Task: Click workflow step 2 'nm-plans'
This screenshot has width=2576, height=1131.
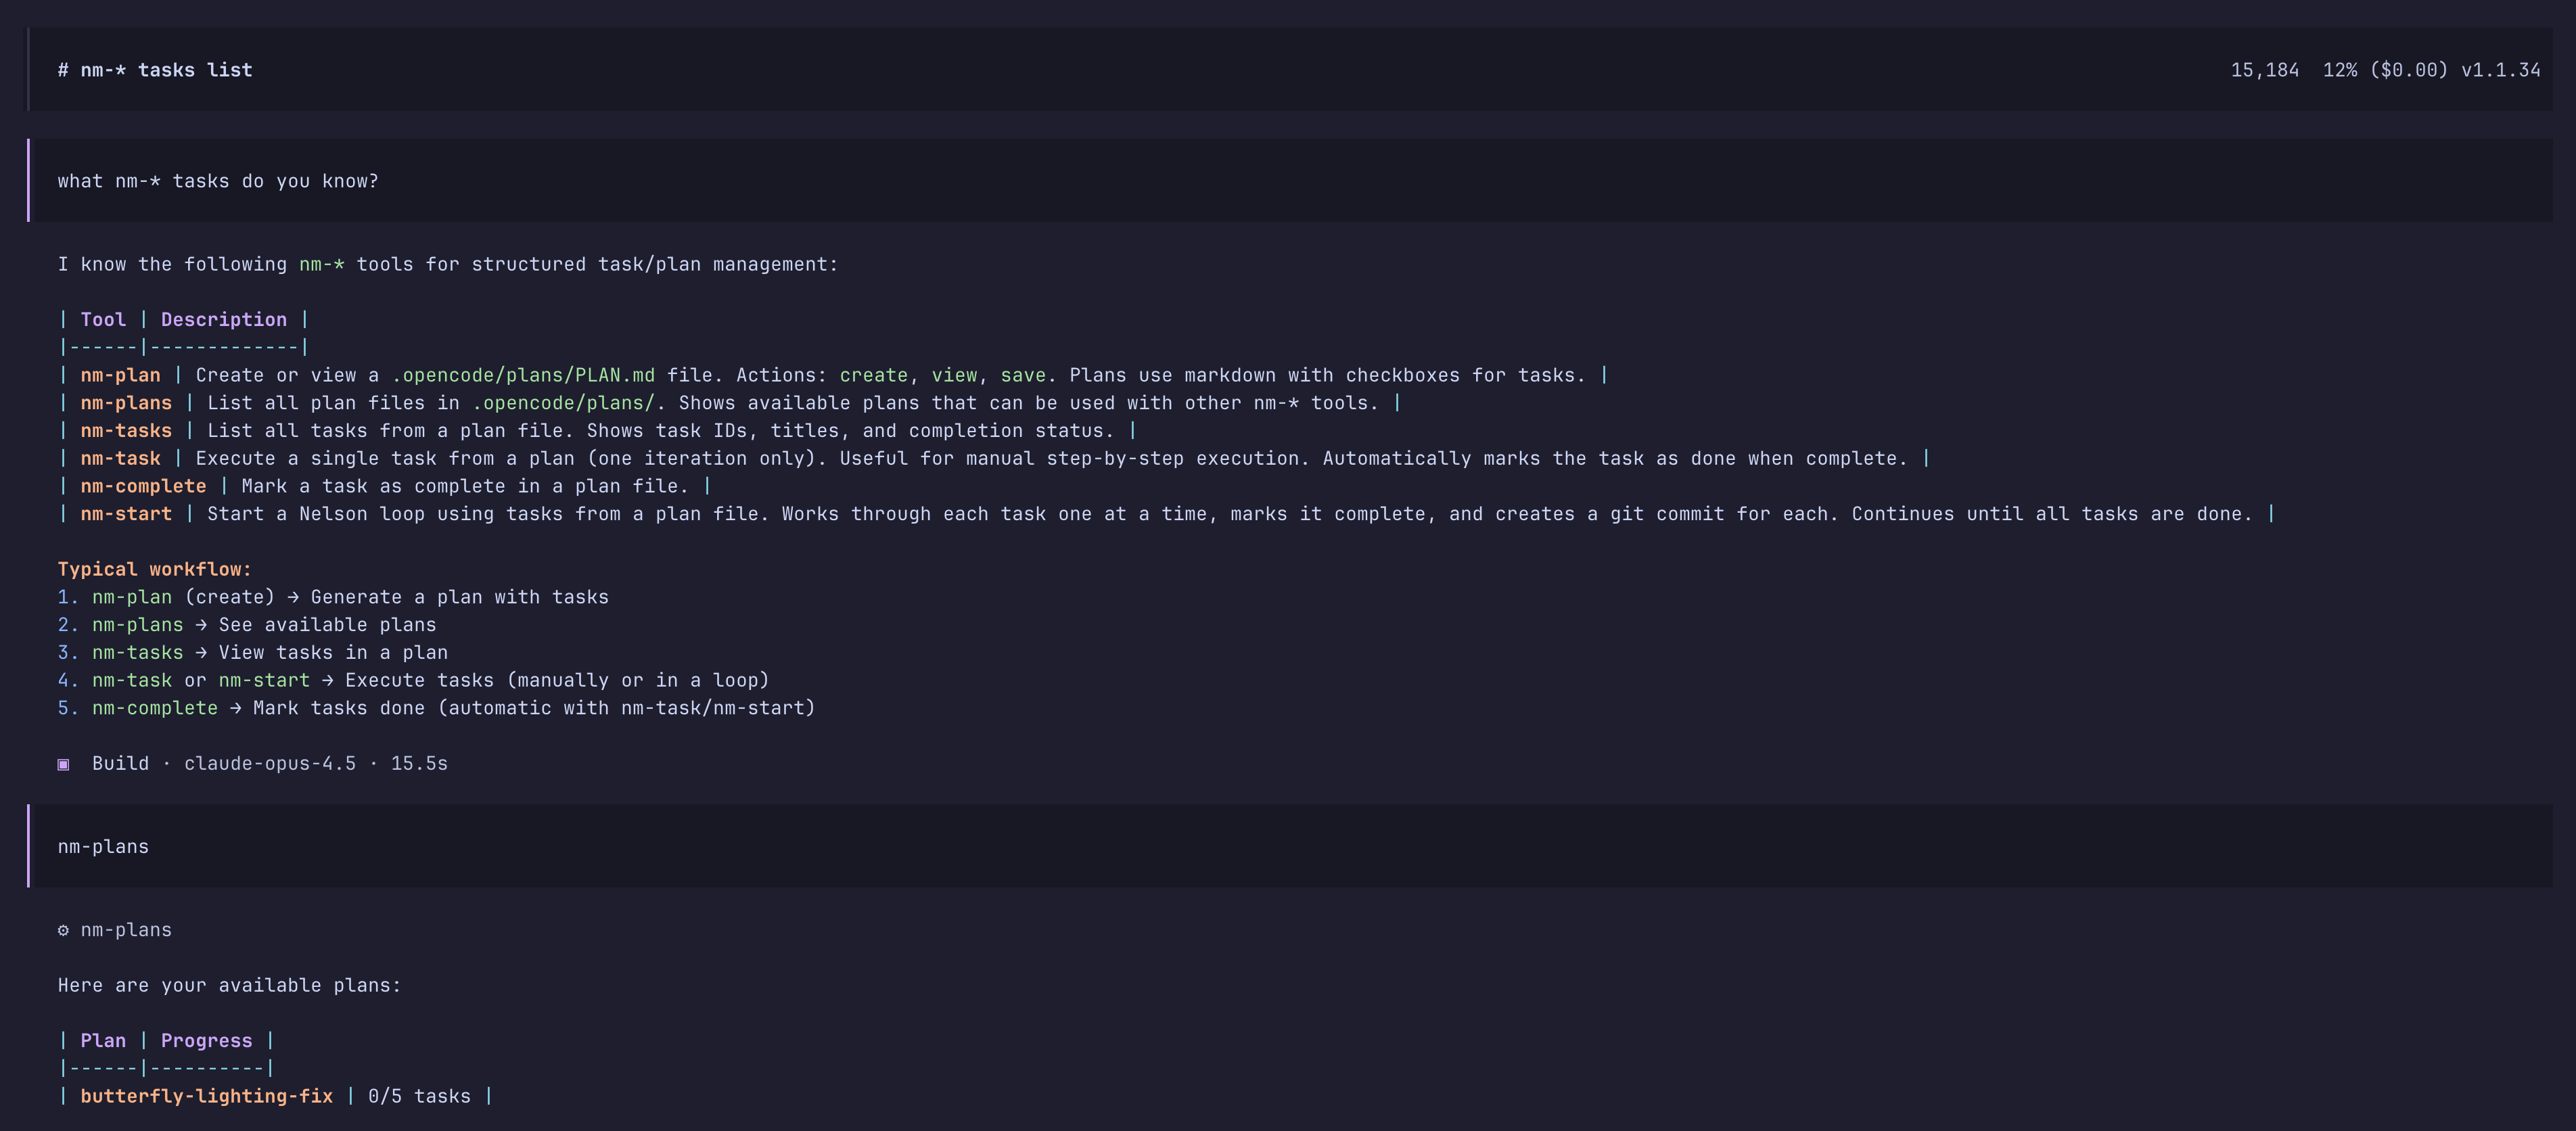Action: coord(138,625)
